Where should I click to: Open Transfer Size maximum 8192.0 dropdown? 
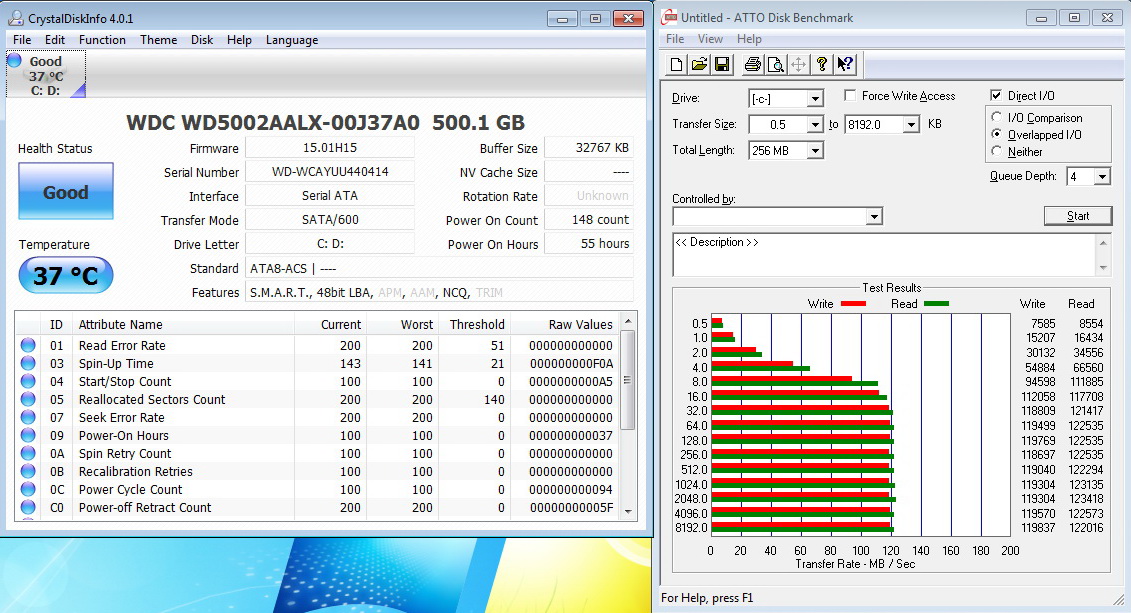[x=912, y=125]
